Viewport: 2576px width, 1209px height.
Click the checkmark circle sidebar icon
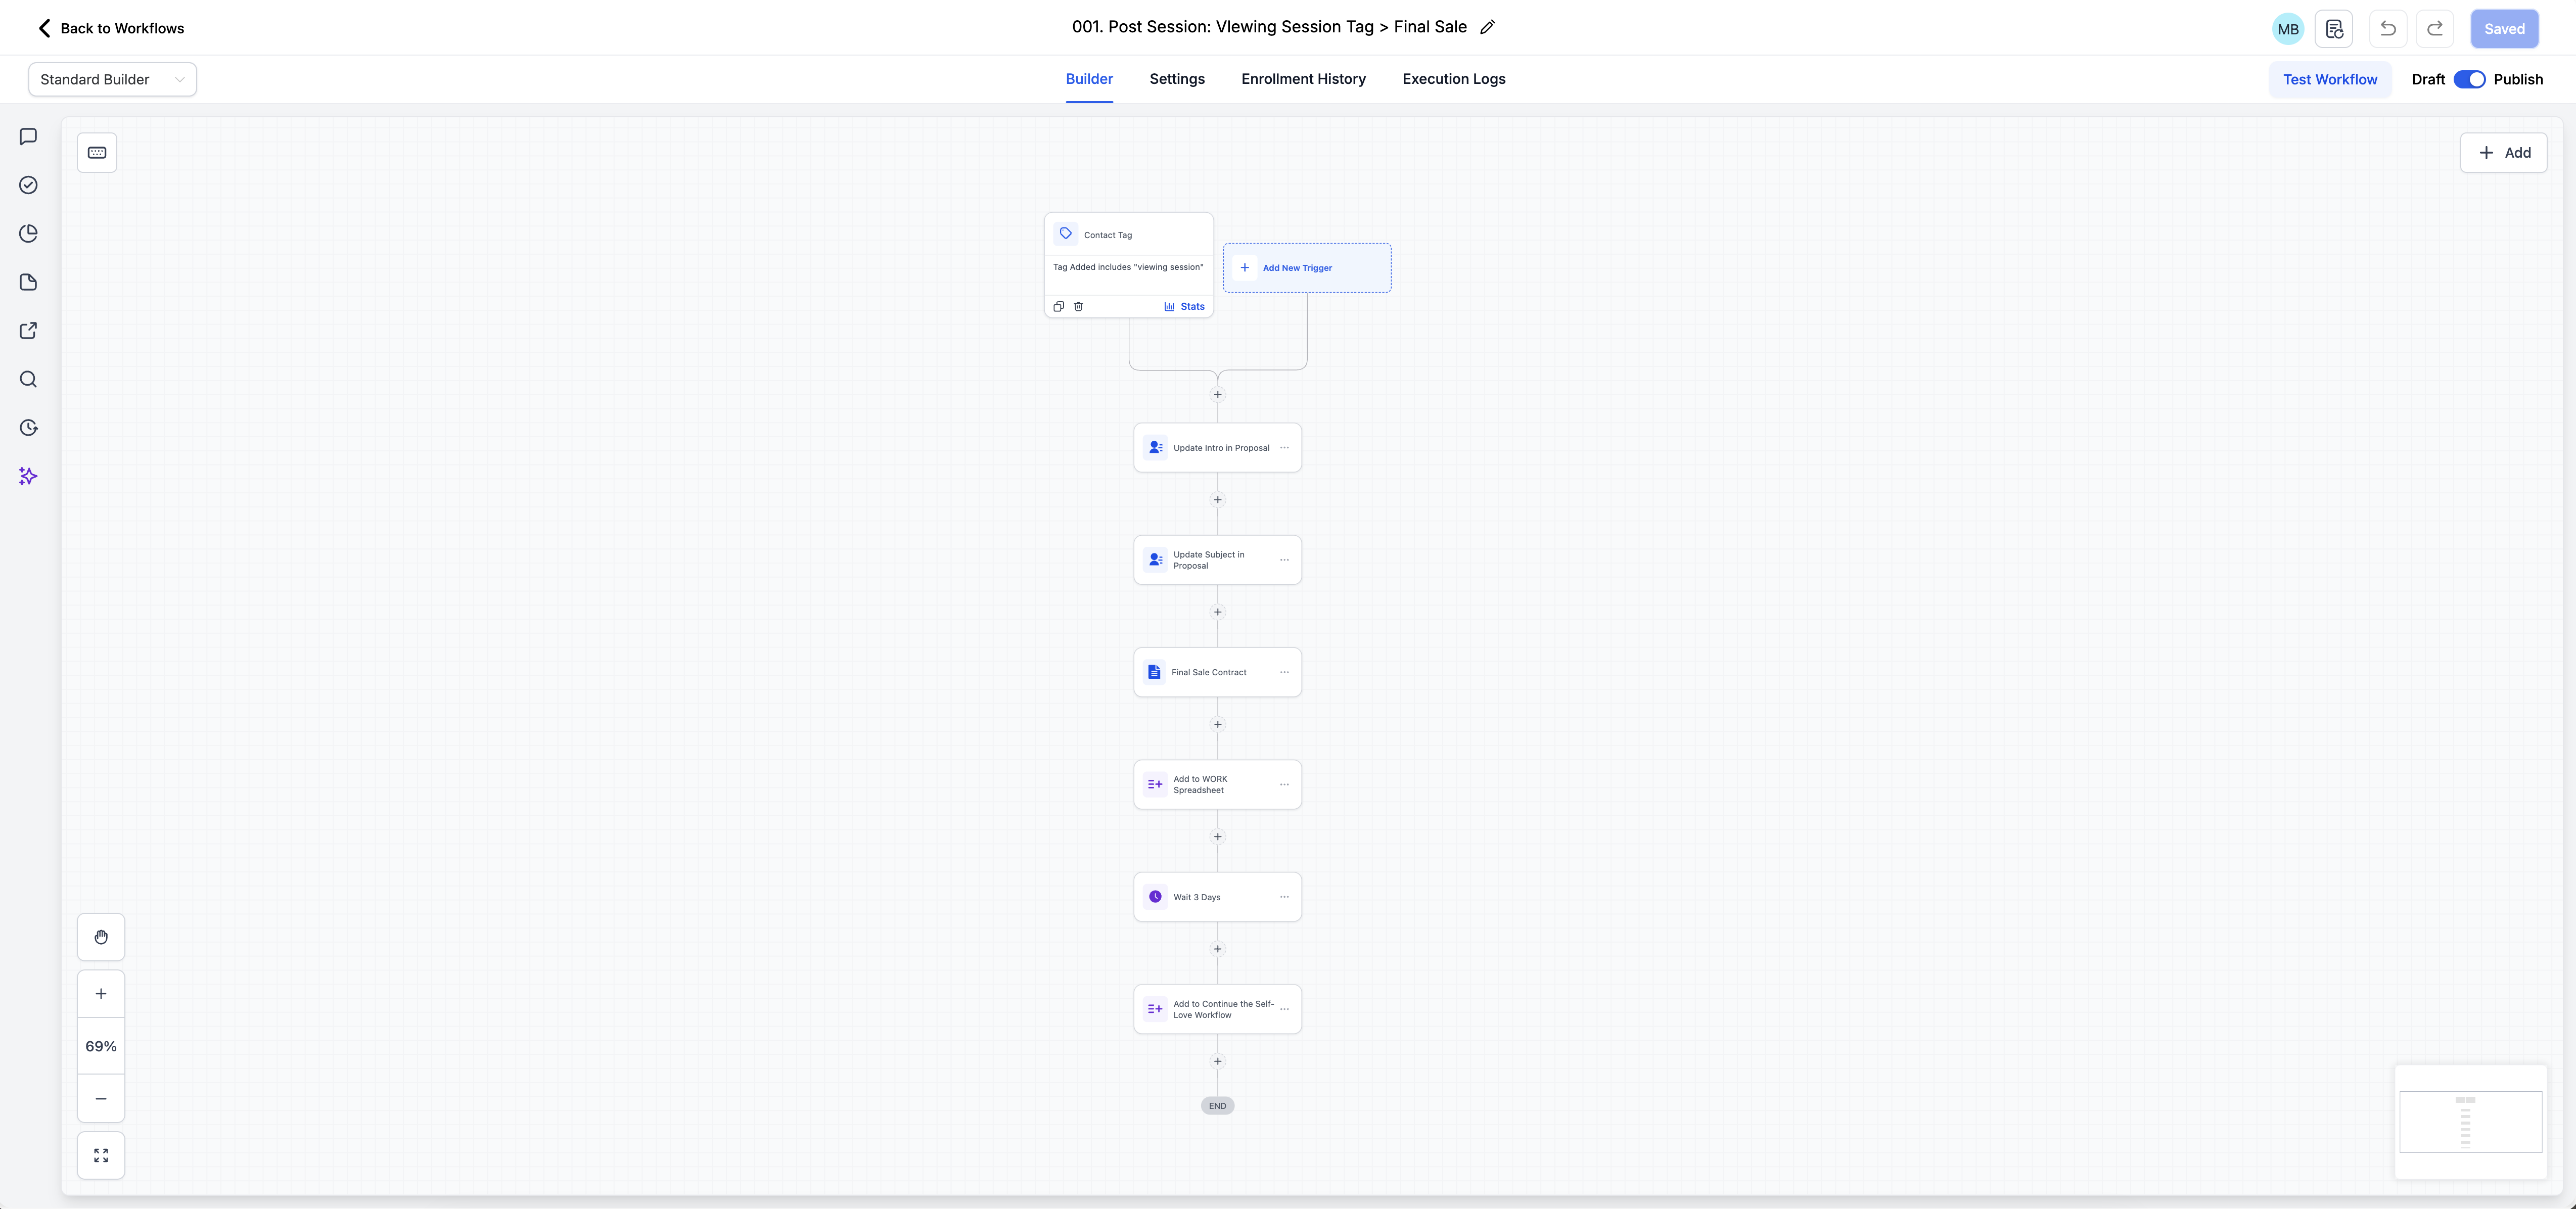pos(28,185)
